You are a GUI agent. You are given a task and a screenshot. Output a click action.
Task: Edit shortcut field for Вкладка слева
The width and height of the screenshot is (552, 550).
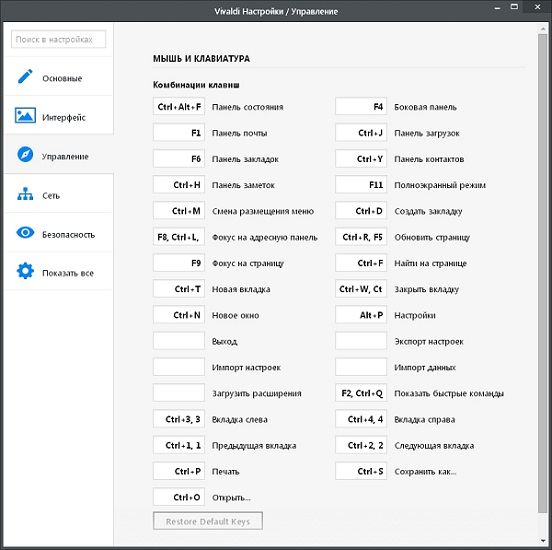point(179,419)
